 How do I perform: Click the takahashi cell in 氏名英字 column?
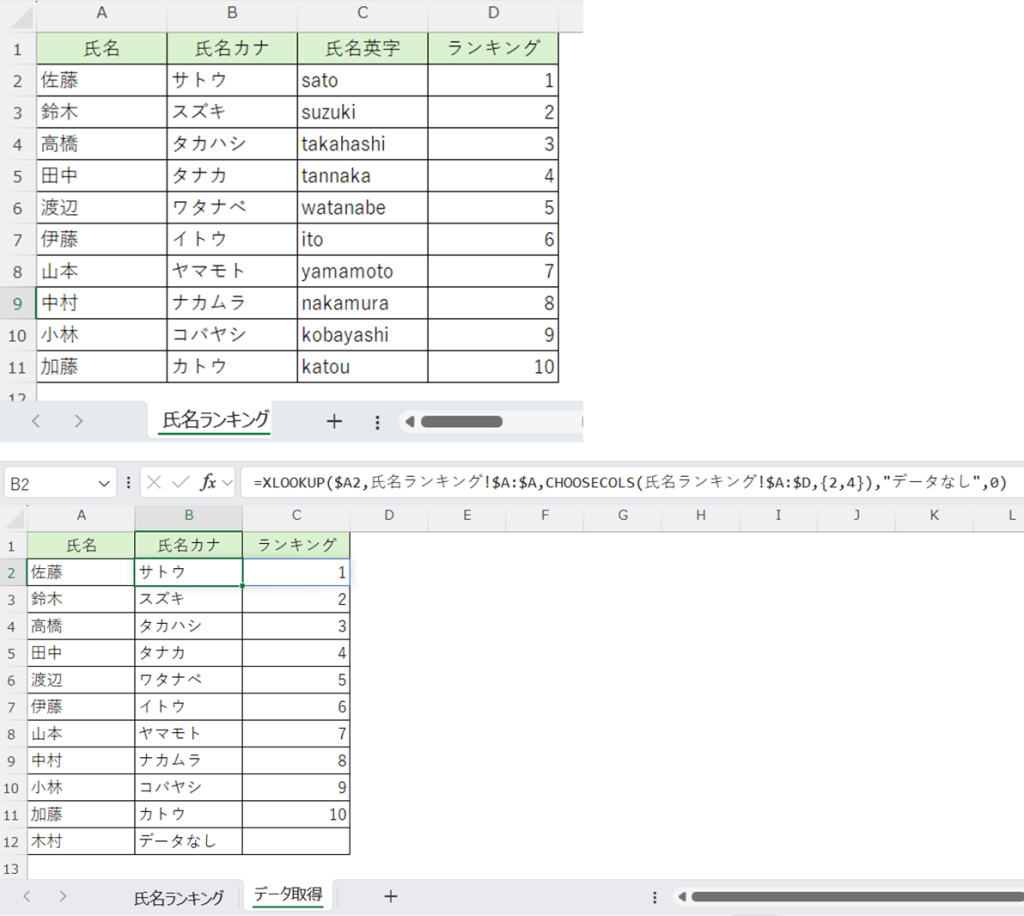pos(362,144)
